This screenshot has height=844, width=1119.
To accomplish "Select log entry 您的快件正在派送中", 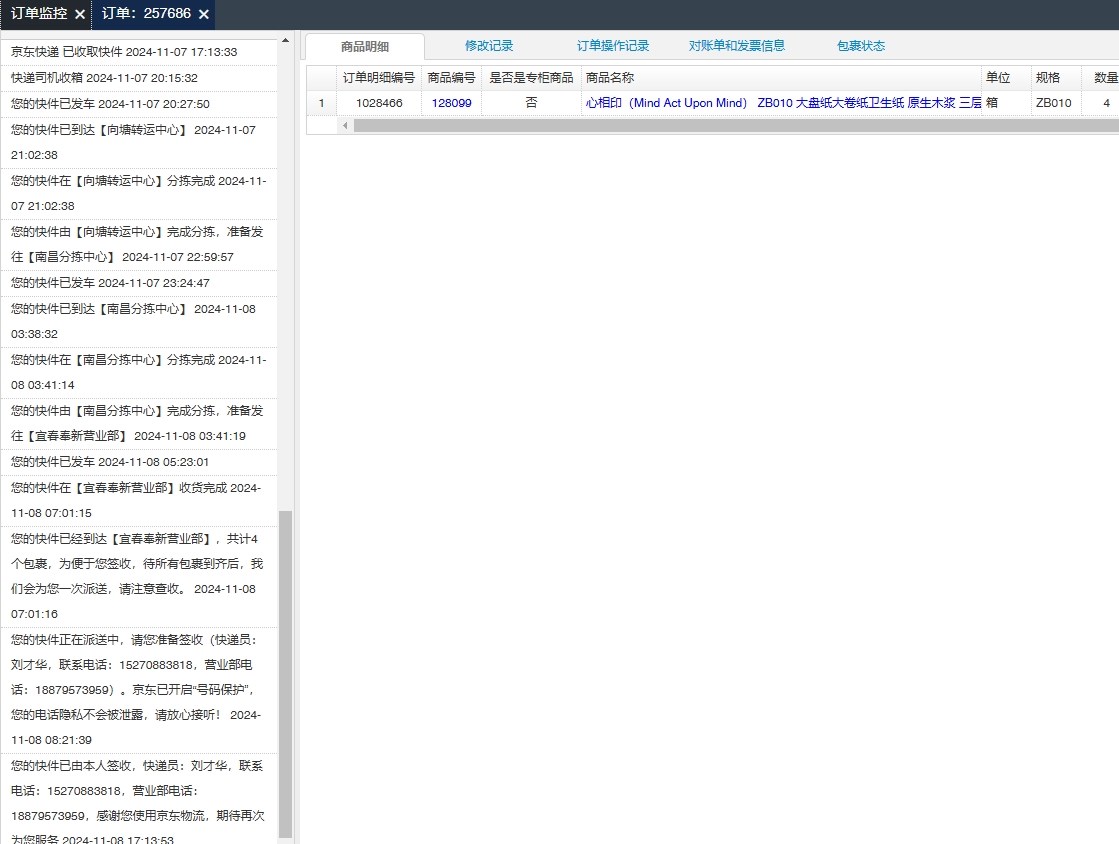I will [139, 690].
